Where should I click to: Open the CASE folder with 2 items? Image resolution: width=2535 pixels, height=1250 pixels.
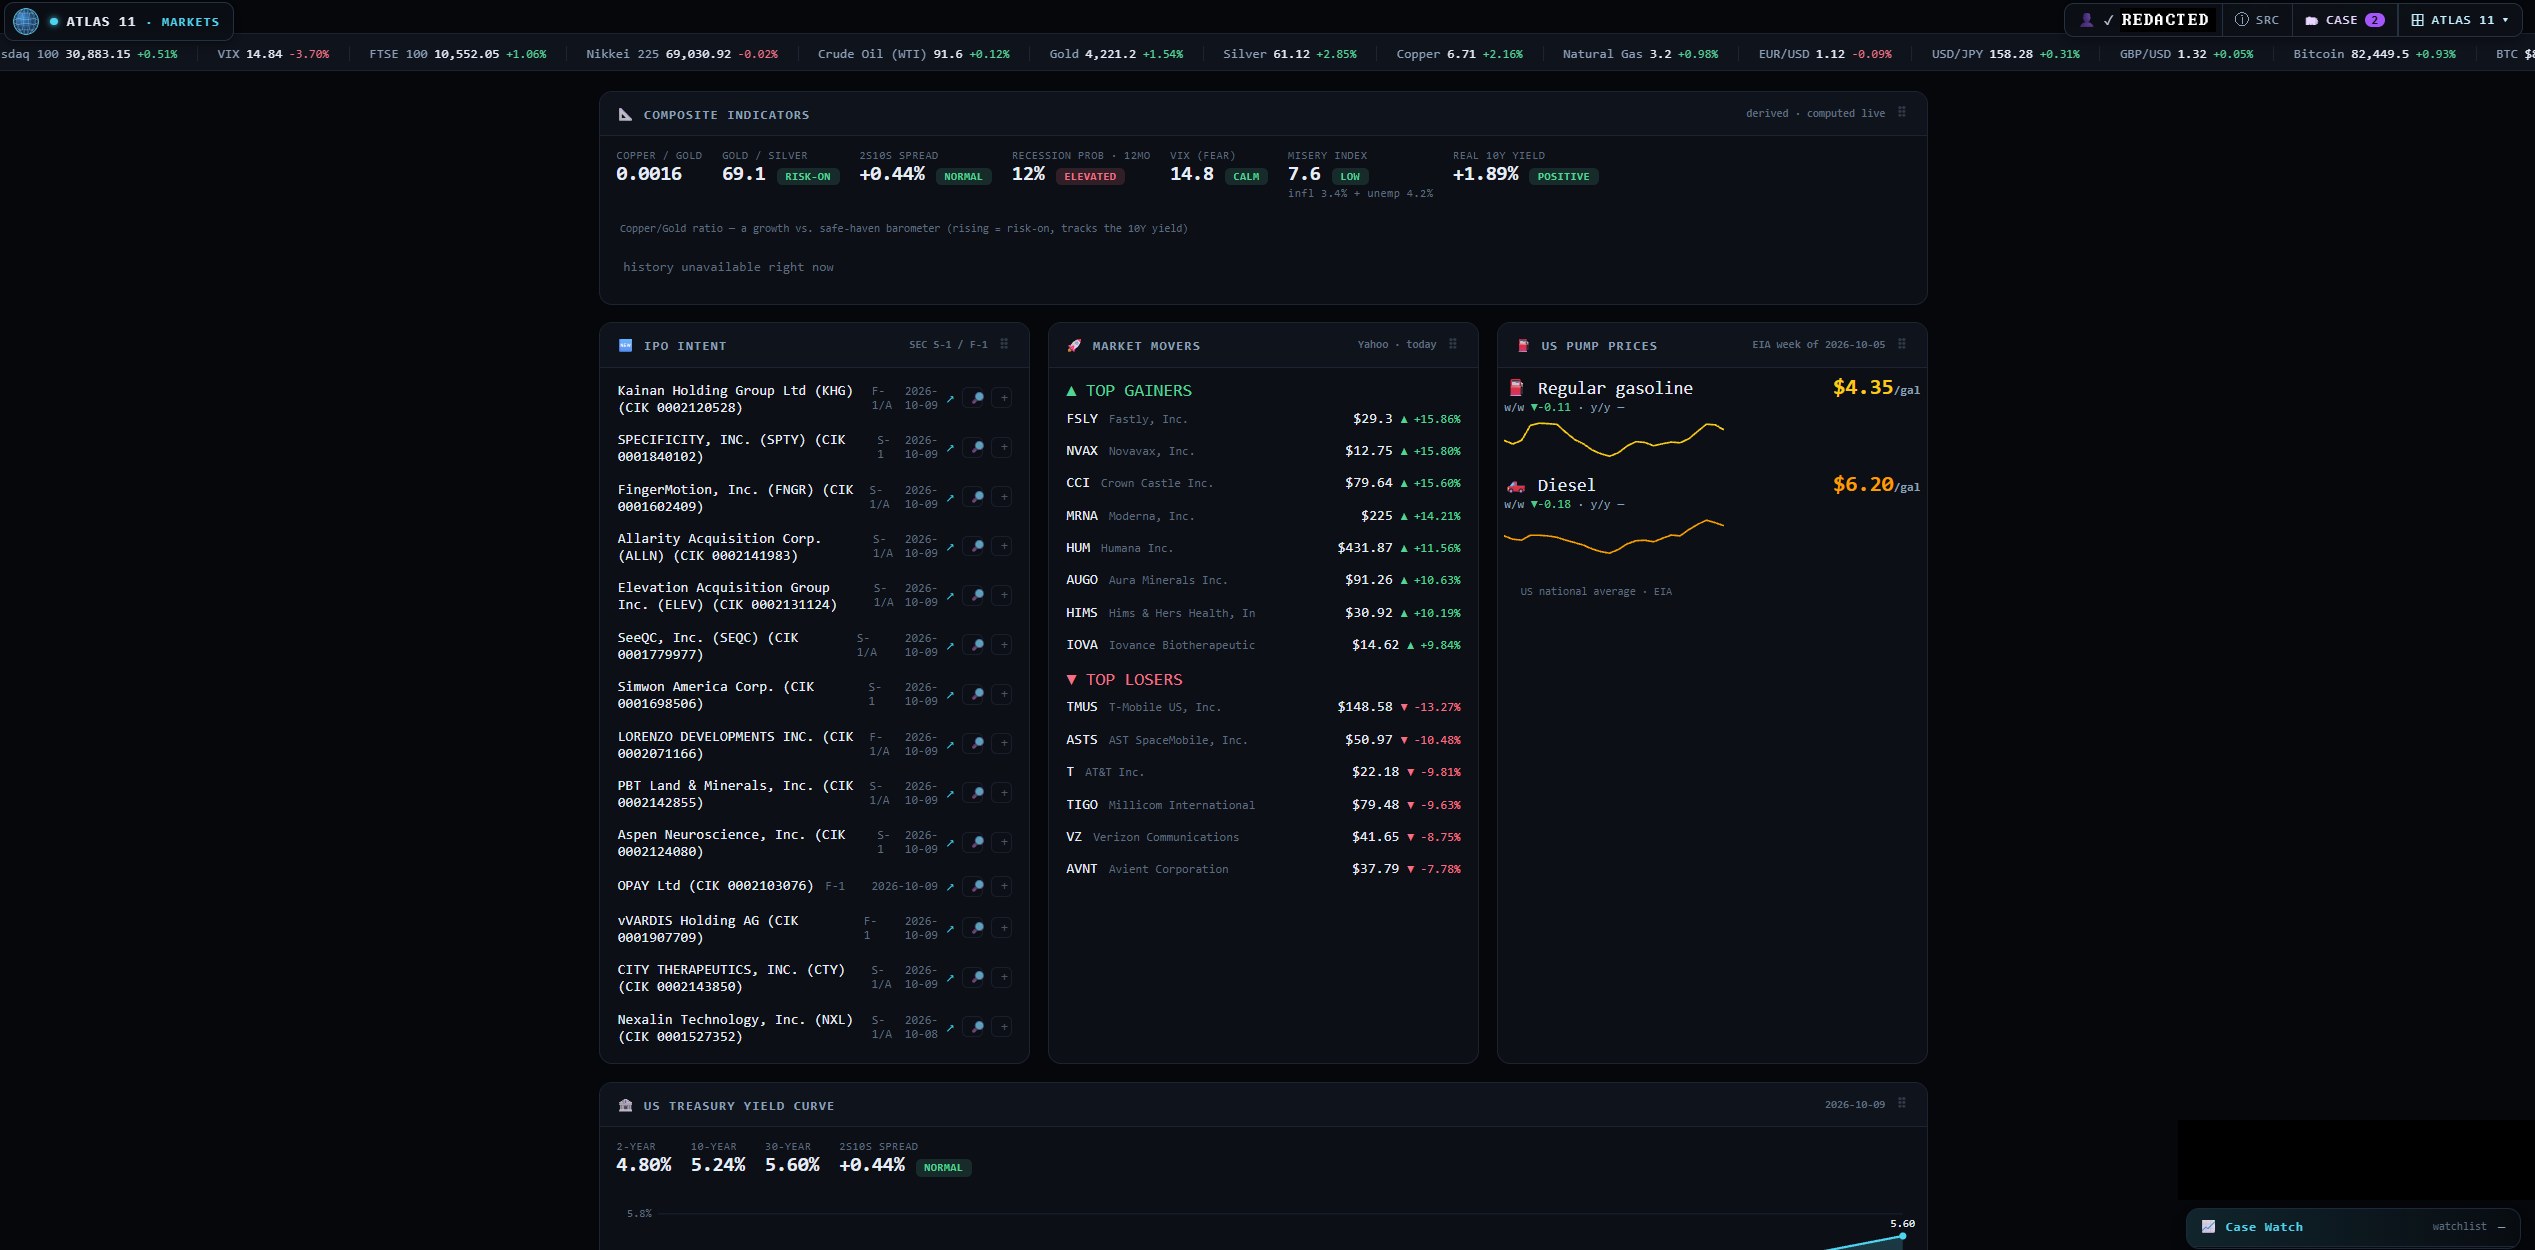tap(2345, 20)
